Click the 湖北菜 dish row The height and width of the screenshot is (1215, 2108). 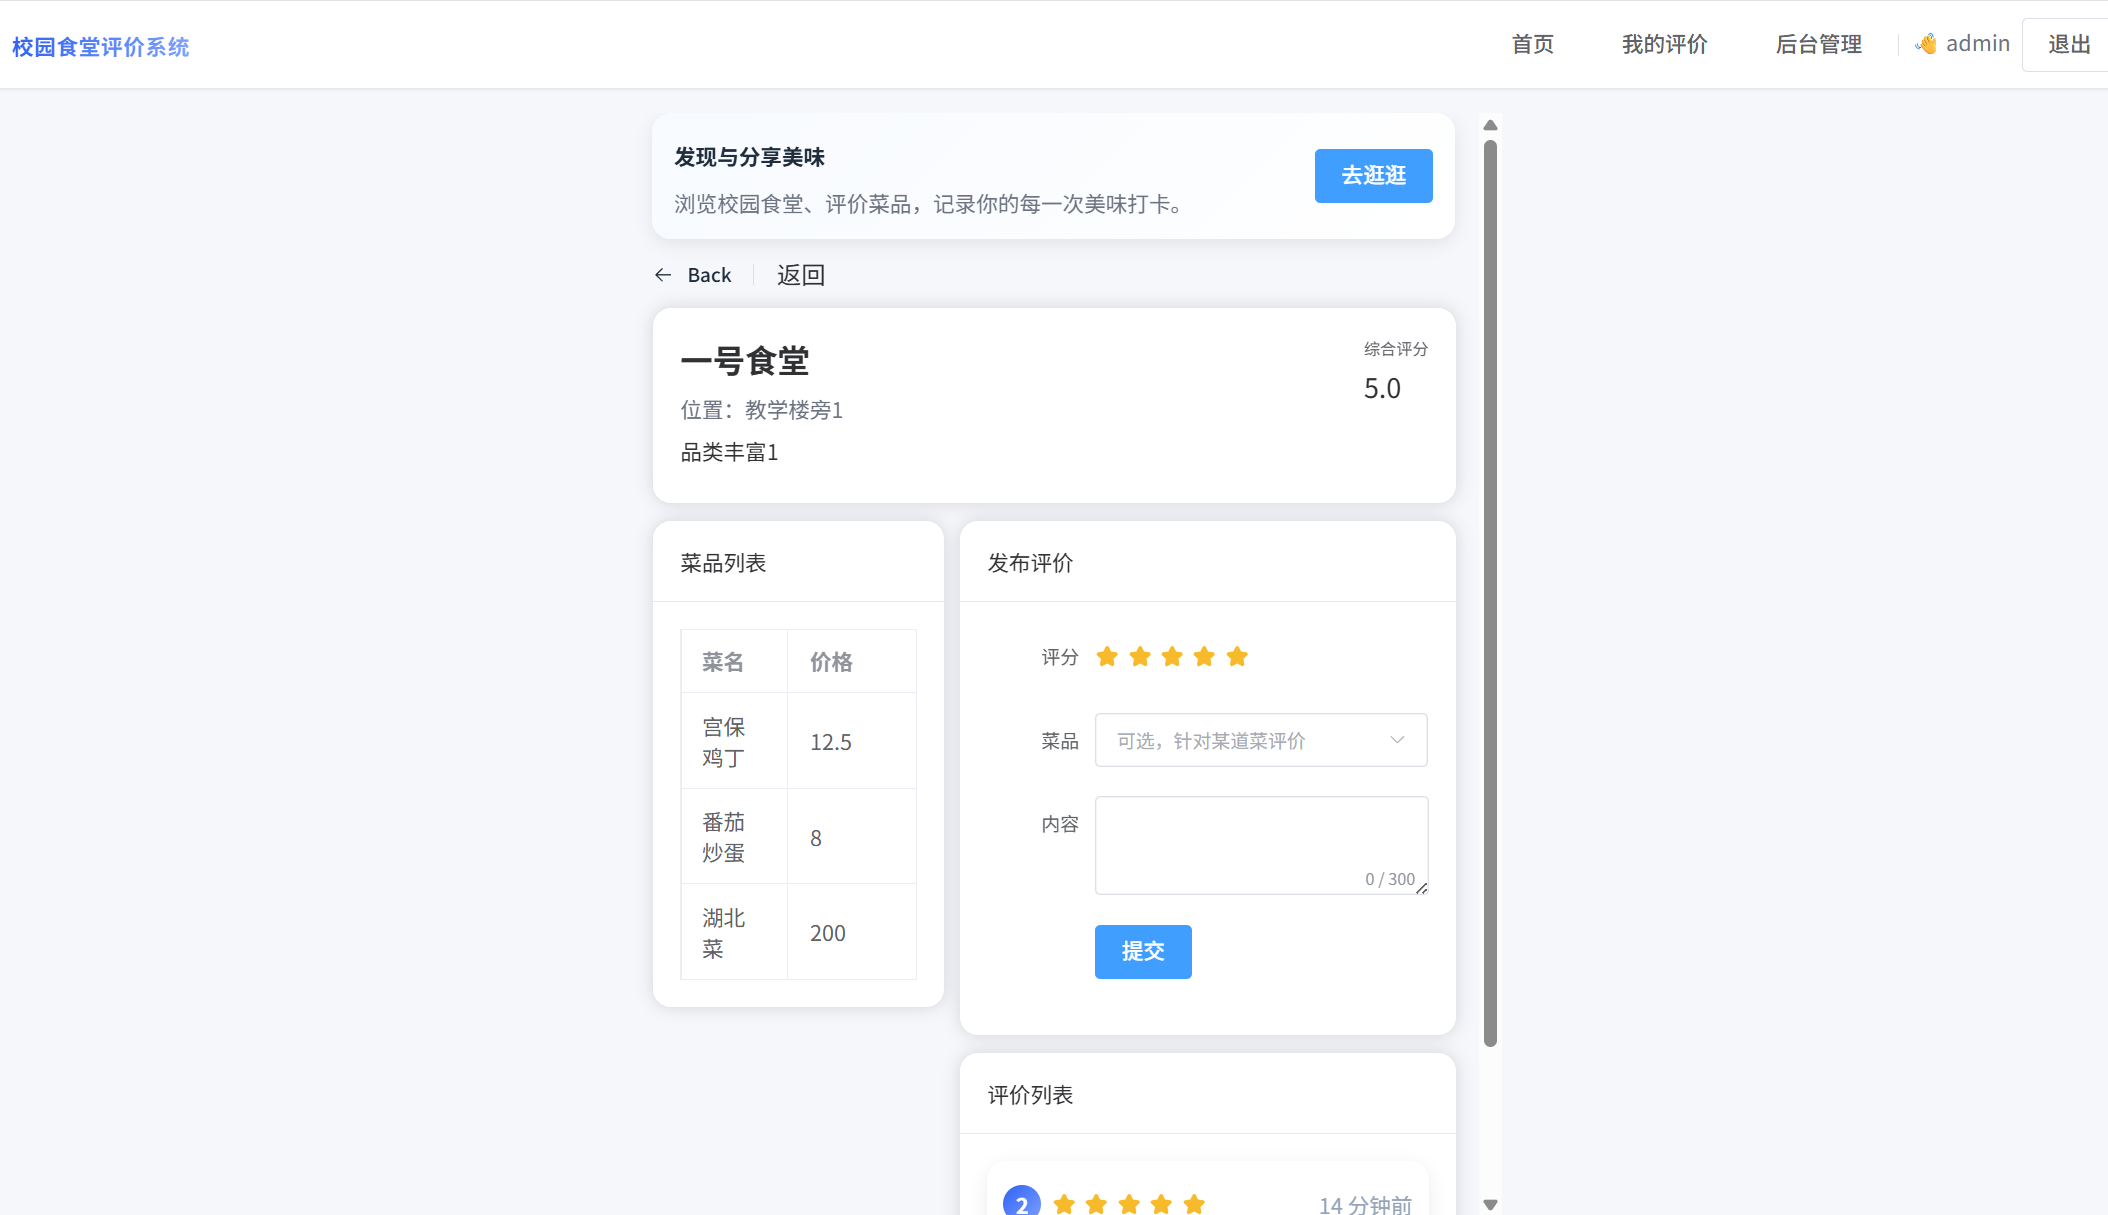798,932
